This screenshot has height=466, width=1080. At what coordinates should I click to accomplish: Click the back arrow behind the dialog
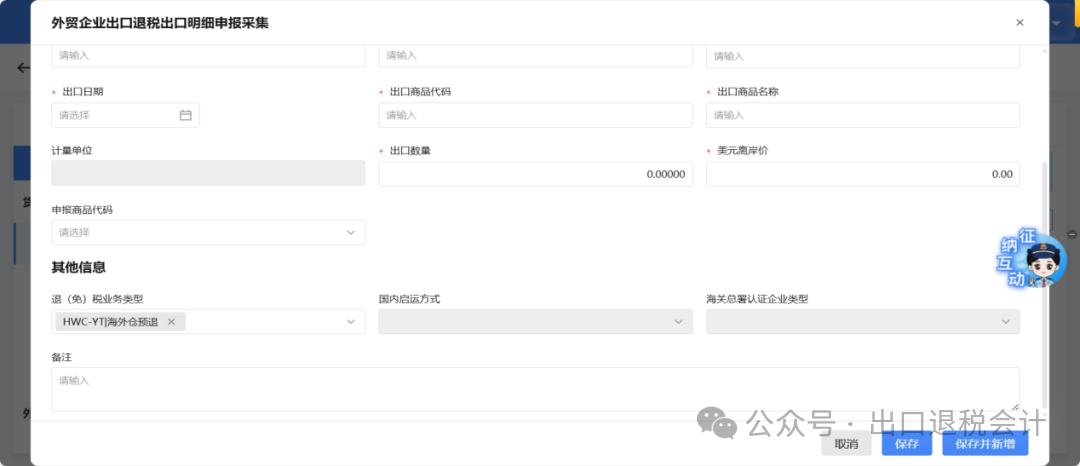click(23, 68)
